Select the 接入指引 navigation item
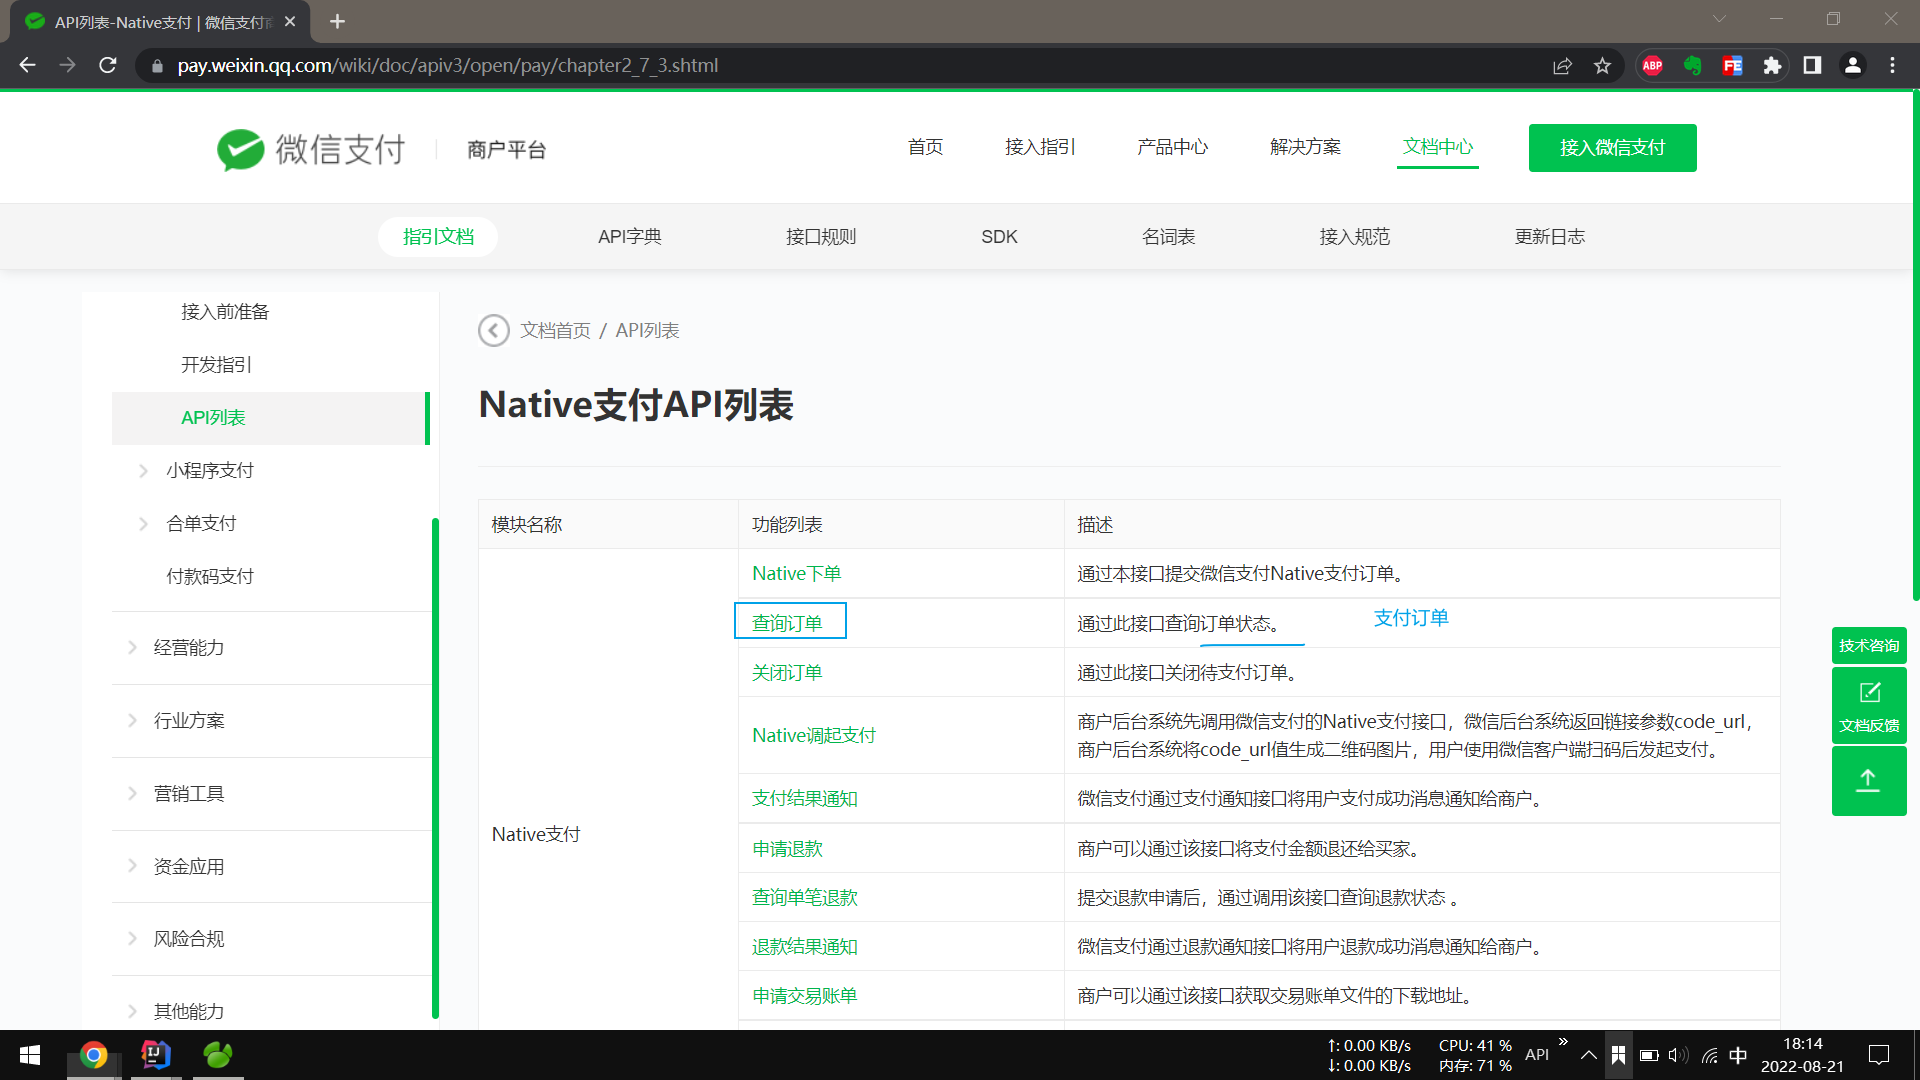The width and height of the screenshot is (1920, 1080). 1040,147
